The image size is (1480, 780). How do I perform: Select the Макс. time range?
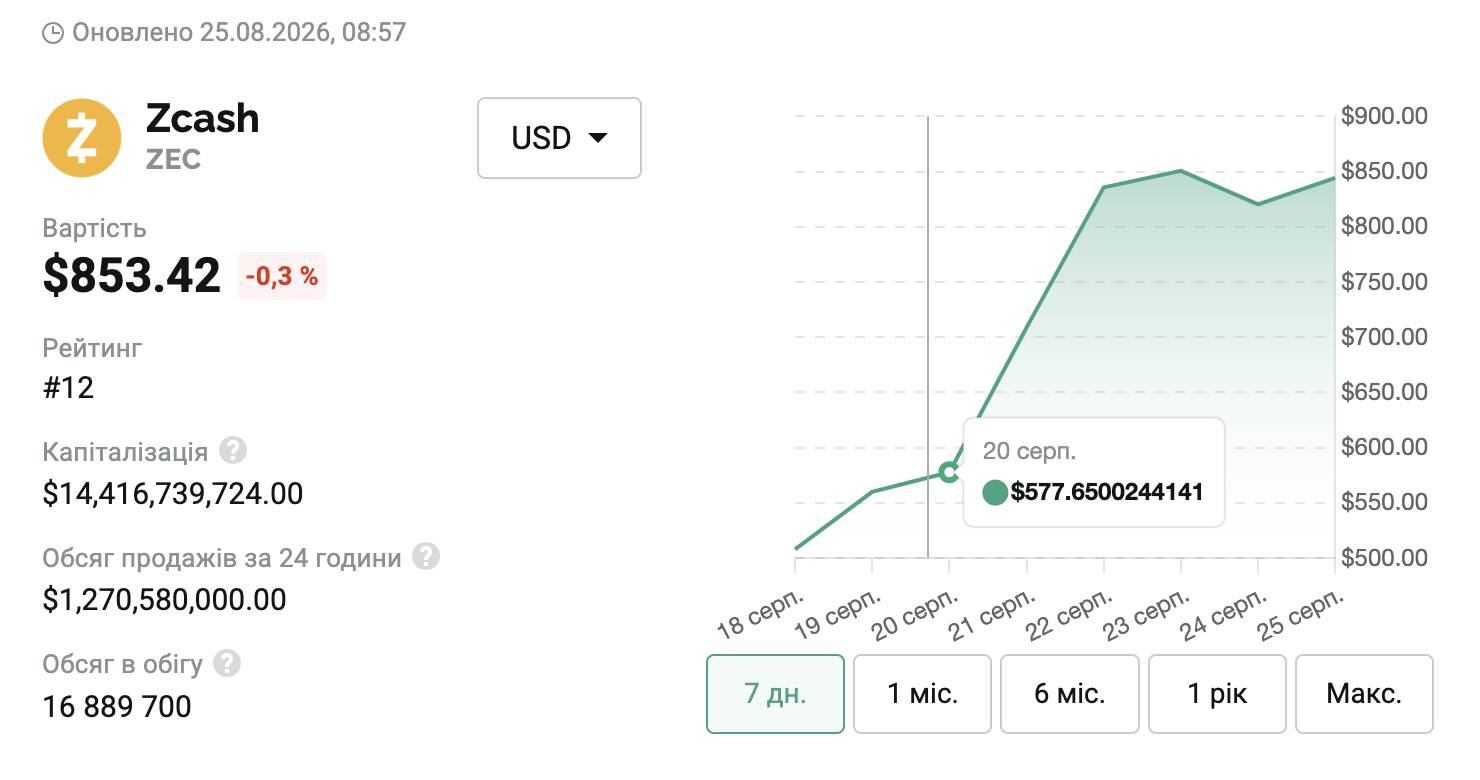(1364, 694)
